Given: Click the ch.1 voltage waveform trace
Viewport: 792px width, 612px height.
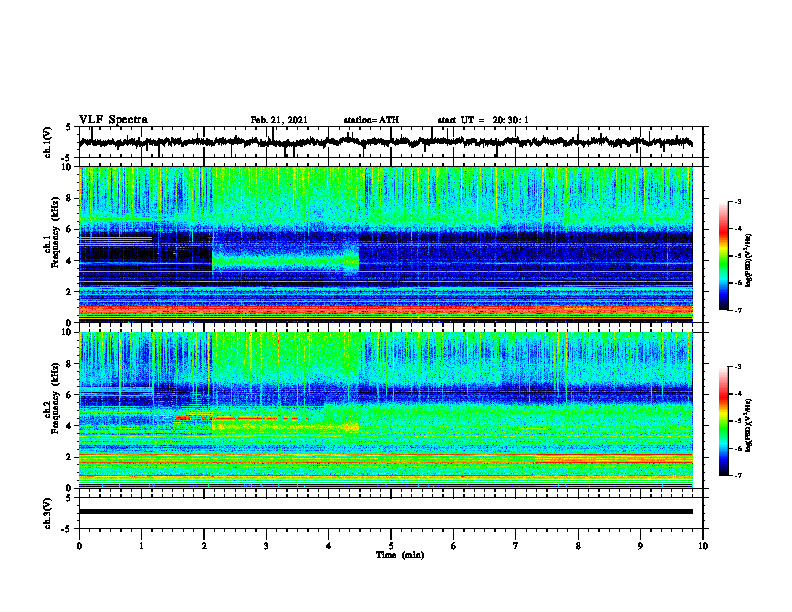Looking at the screenshot, I should [385, 142].
